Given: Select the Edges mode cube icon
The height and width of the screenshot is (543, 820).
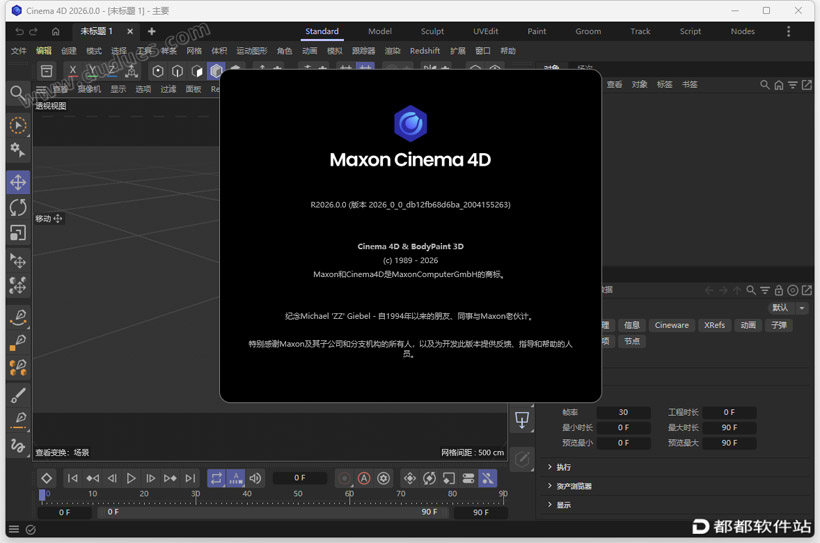Looking at the screenshot, I should [x=177, y=71].
